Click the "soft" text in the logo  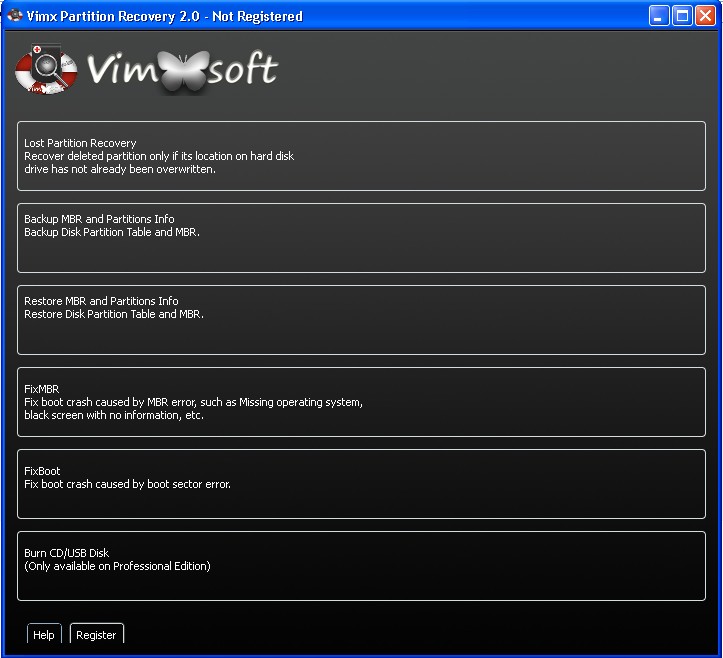242,70
